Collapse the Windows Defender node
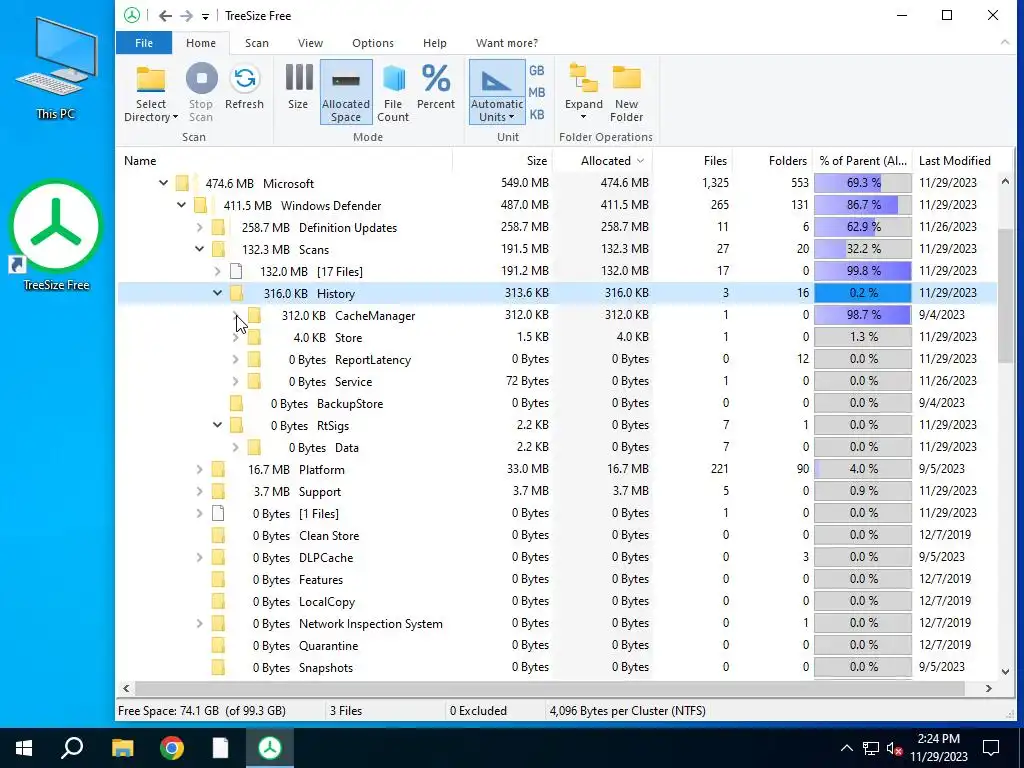Screen dimensions: 1024x768 pyautogui.click(x=181, y=205)
